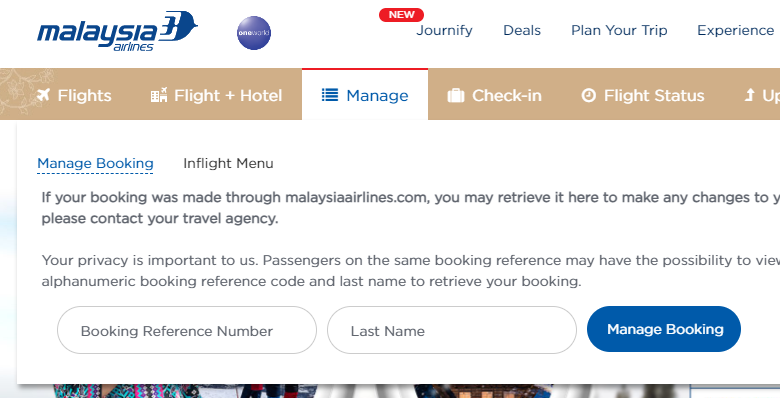
Task: Switch to the Flight + Hotel tab
Action: 216,95
